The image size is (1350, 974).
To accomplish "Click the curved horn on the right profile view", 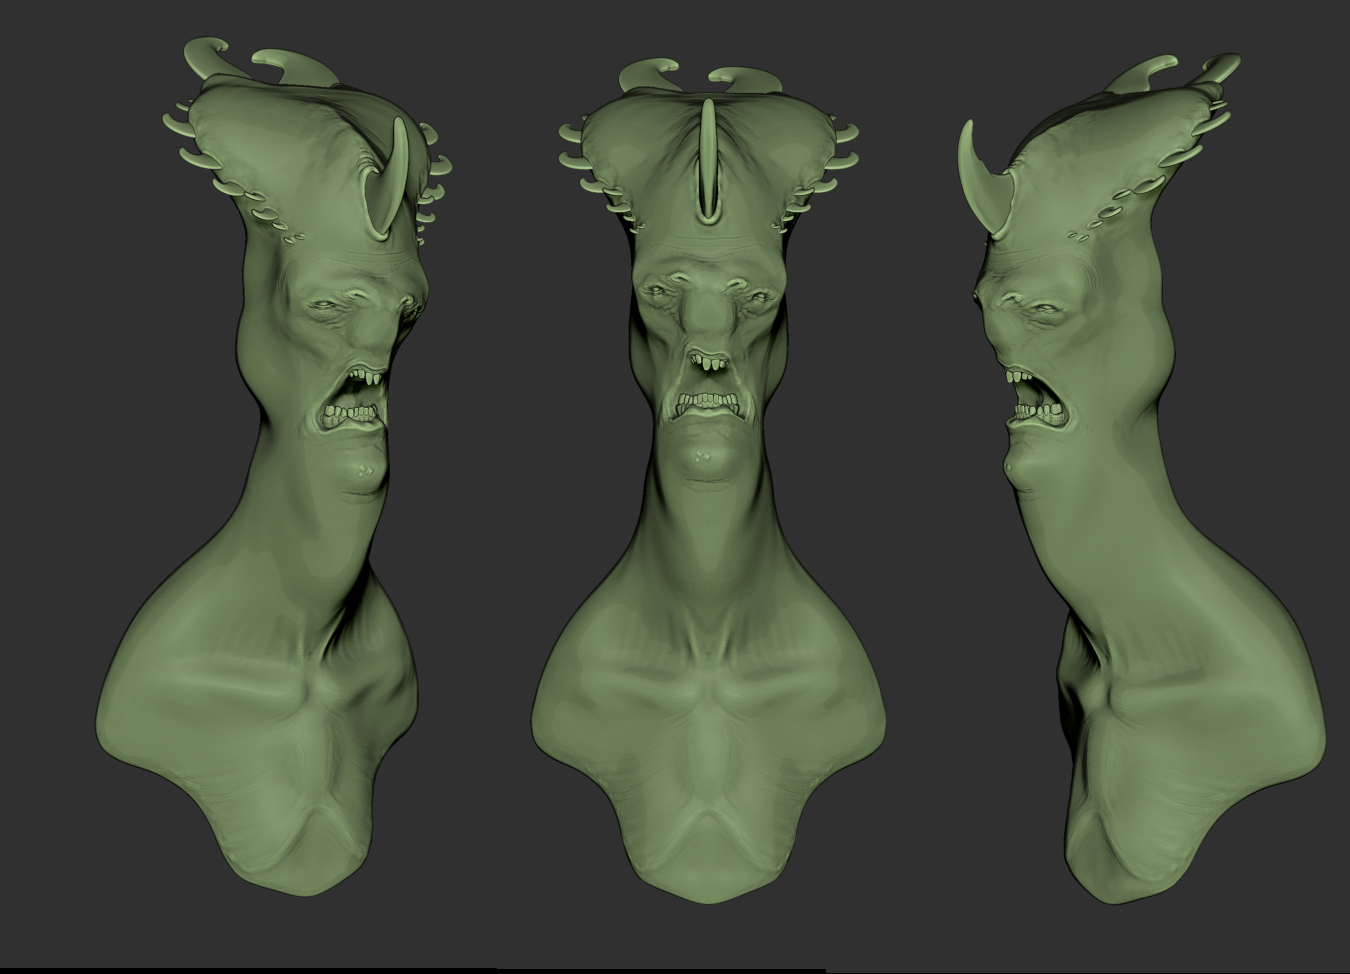I will [x=982, y=180].
